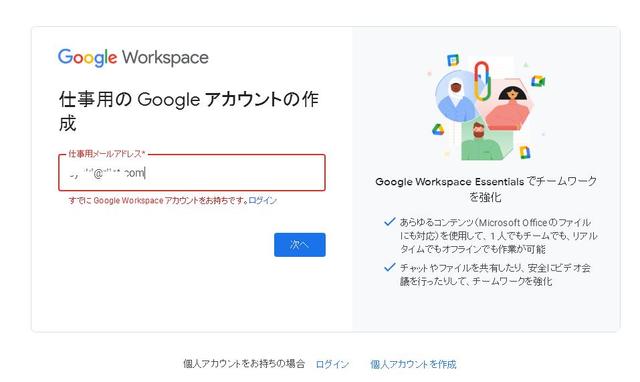This screenshot has width=640, height=382.
Task: Click the Google Meet icon in illustration
Action: click(x=538, y=81)
